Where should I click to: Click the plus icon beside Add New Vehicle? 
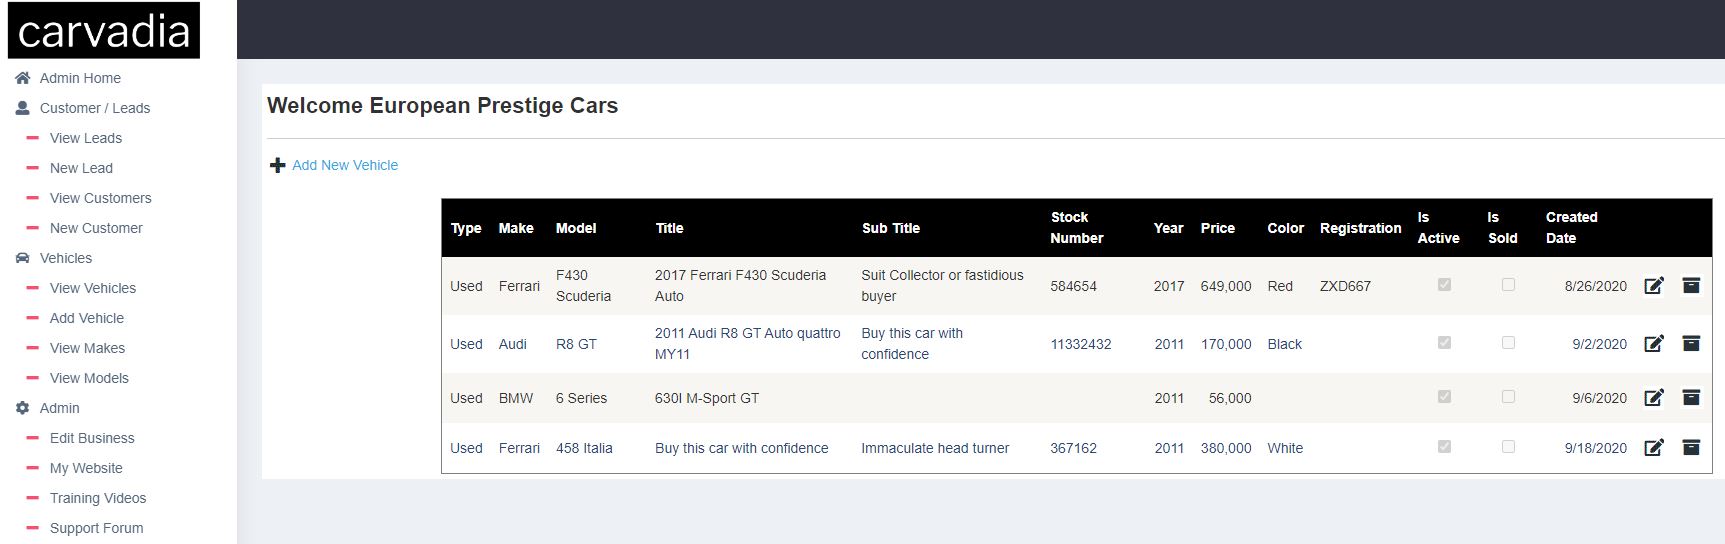click(278, 165)
